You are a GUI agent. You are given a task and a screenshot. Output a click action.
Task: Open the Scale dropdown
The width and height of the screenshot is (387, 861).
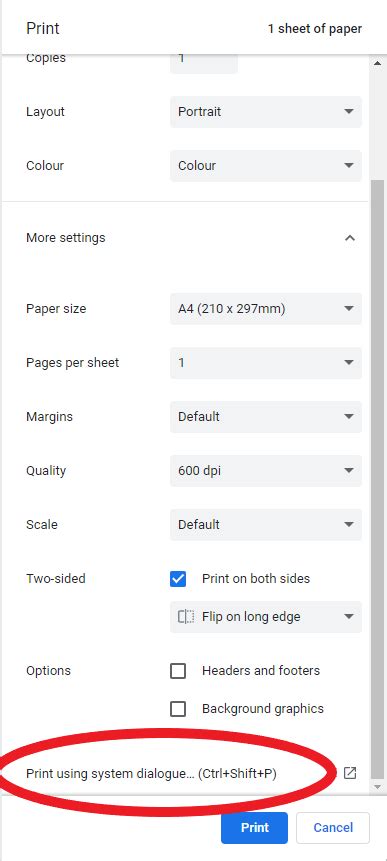tap(266, 524)
